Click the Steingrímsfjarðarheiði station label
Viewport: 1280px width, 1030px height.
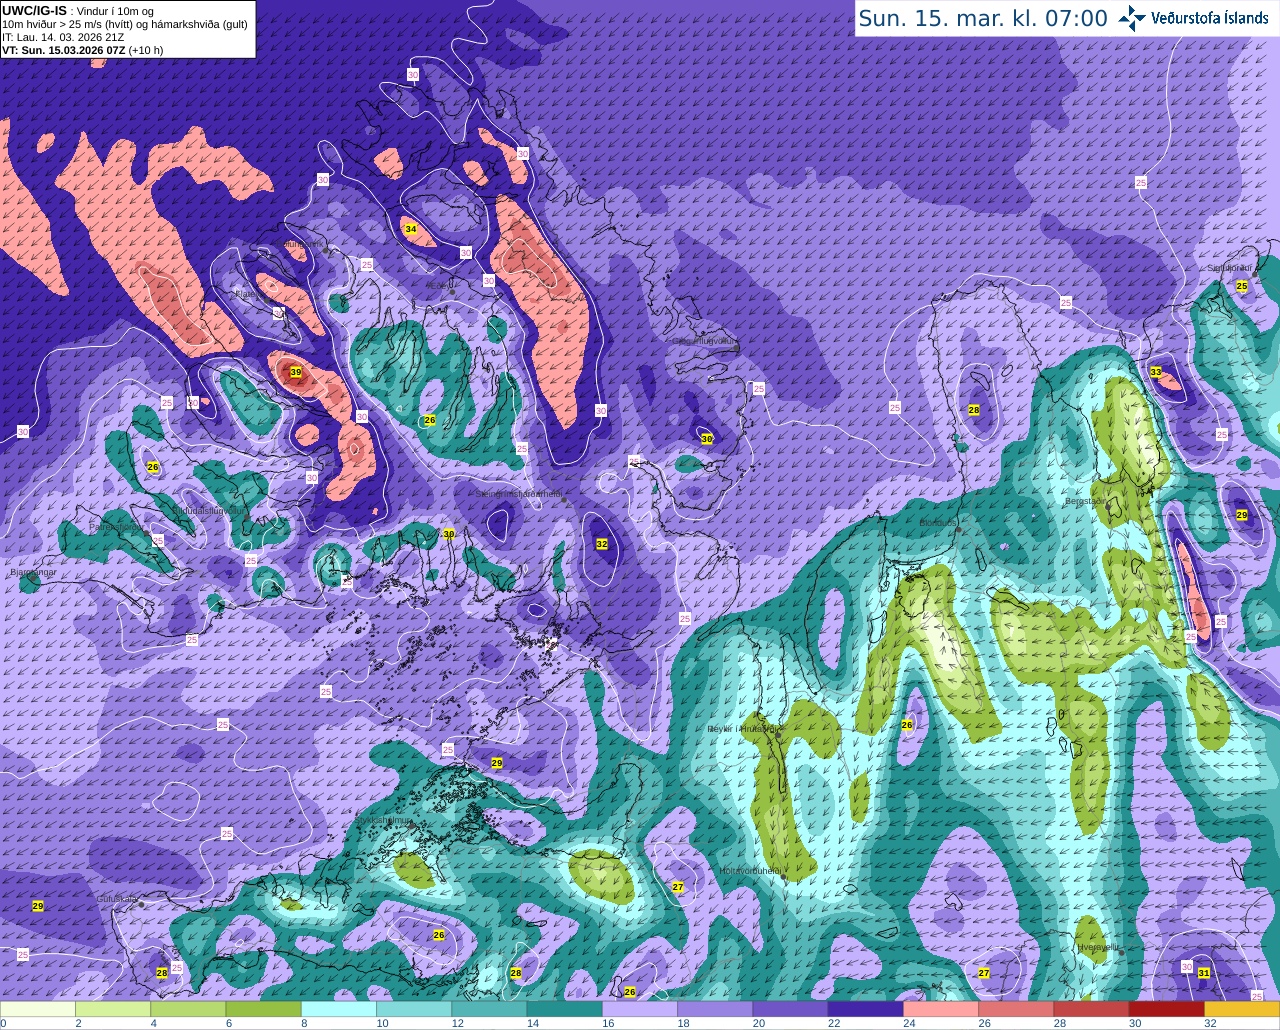point(518,494)
